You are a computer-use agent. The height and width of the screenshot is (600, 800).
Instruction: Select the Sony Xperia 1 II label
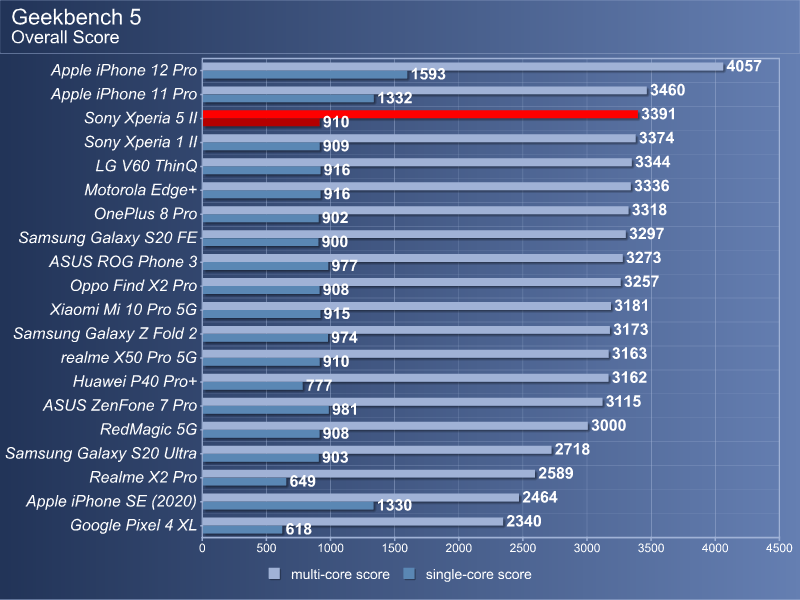pyautogui.click(x=141, y=142)
